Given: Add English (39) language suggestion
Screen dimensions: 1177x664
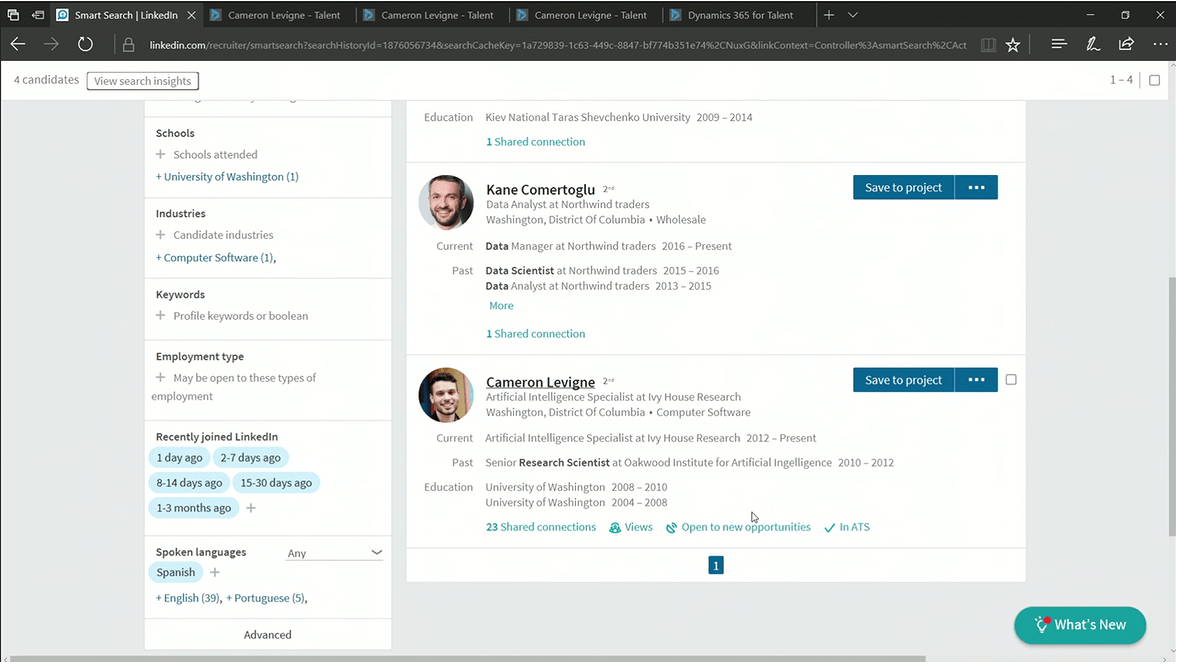Looking at the screenshot, I should point(188,598).
